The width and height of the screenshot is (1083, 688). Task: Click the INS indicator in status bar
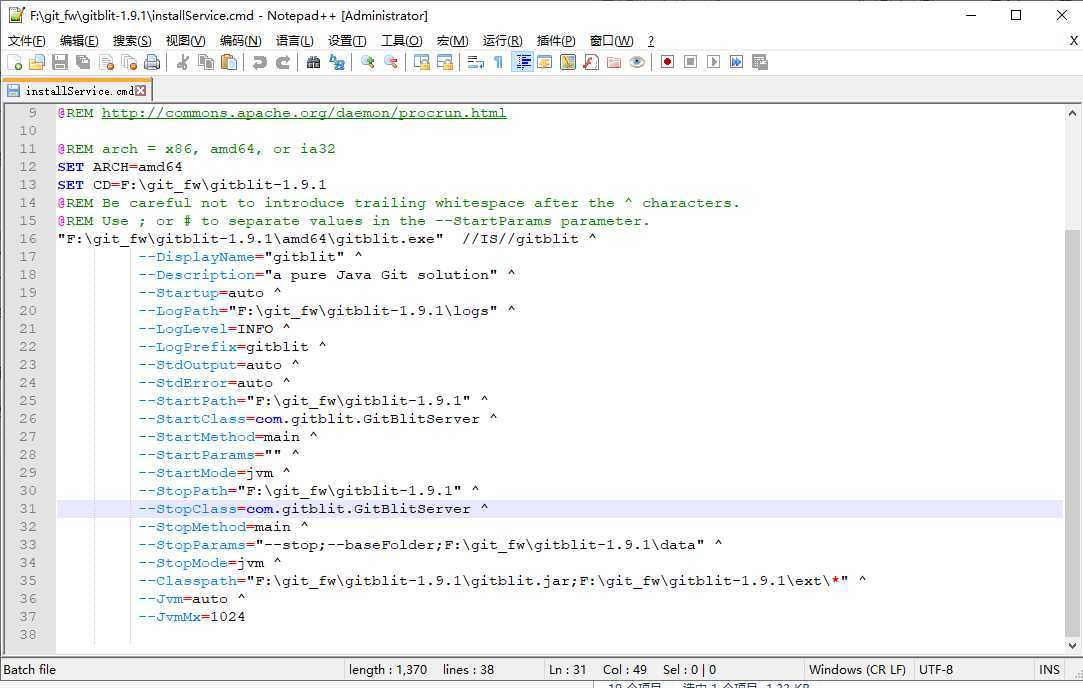pos(1048,669)
